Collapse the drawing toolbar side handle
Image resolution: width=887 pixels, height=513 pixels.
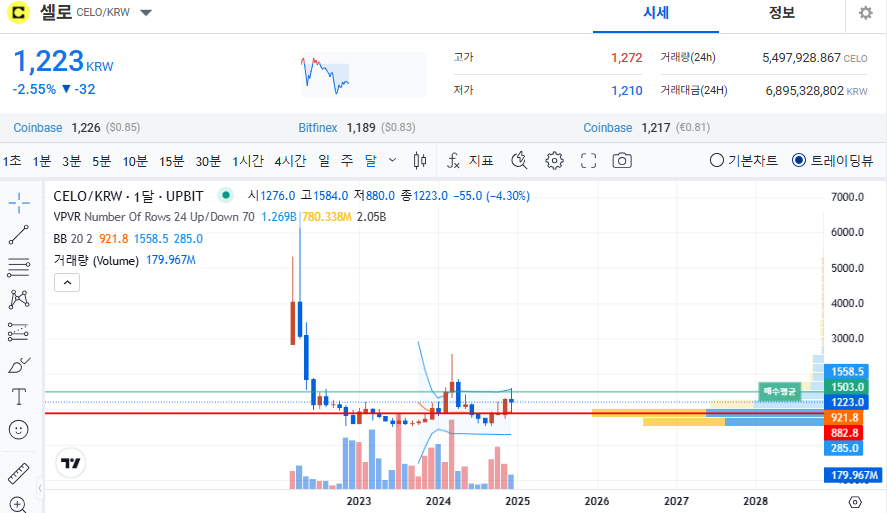pos(40,488)
